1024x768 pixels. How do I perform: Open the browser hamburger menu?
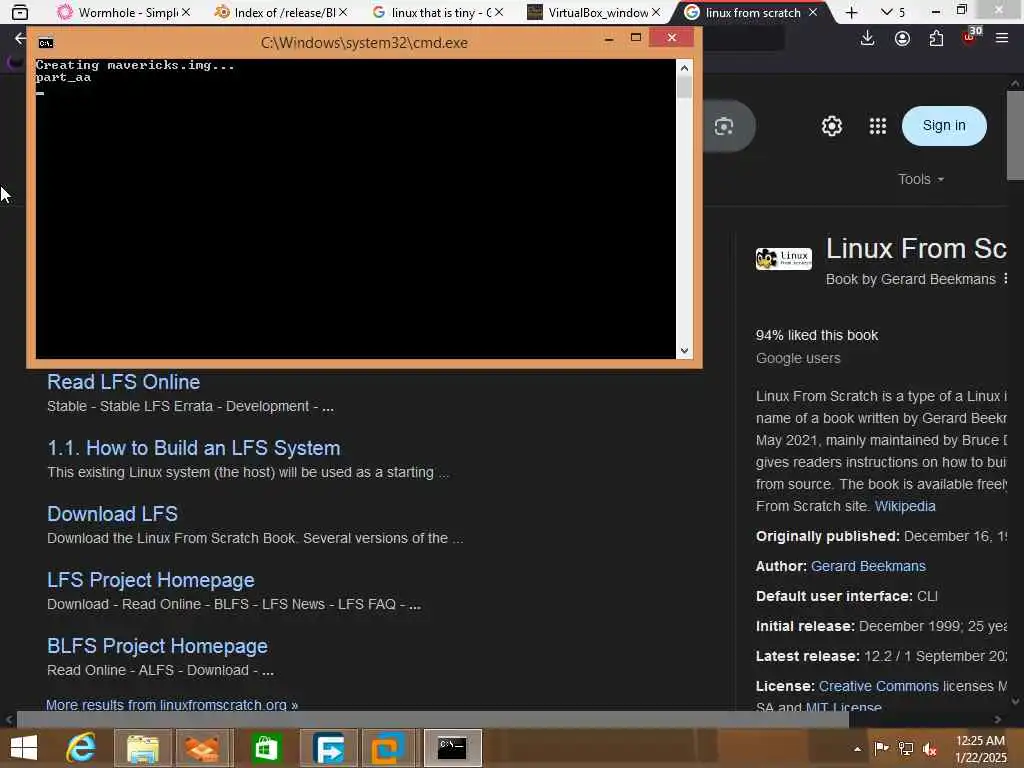1002,39
